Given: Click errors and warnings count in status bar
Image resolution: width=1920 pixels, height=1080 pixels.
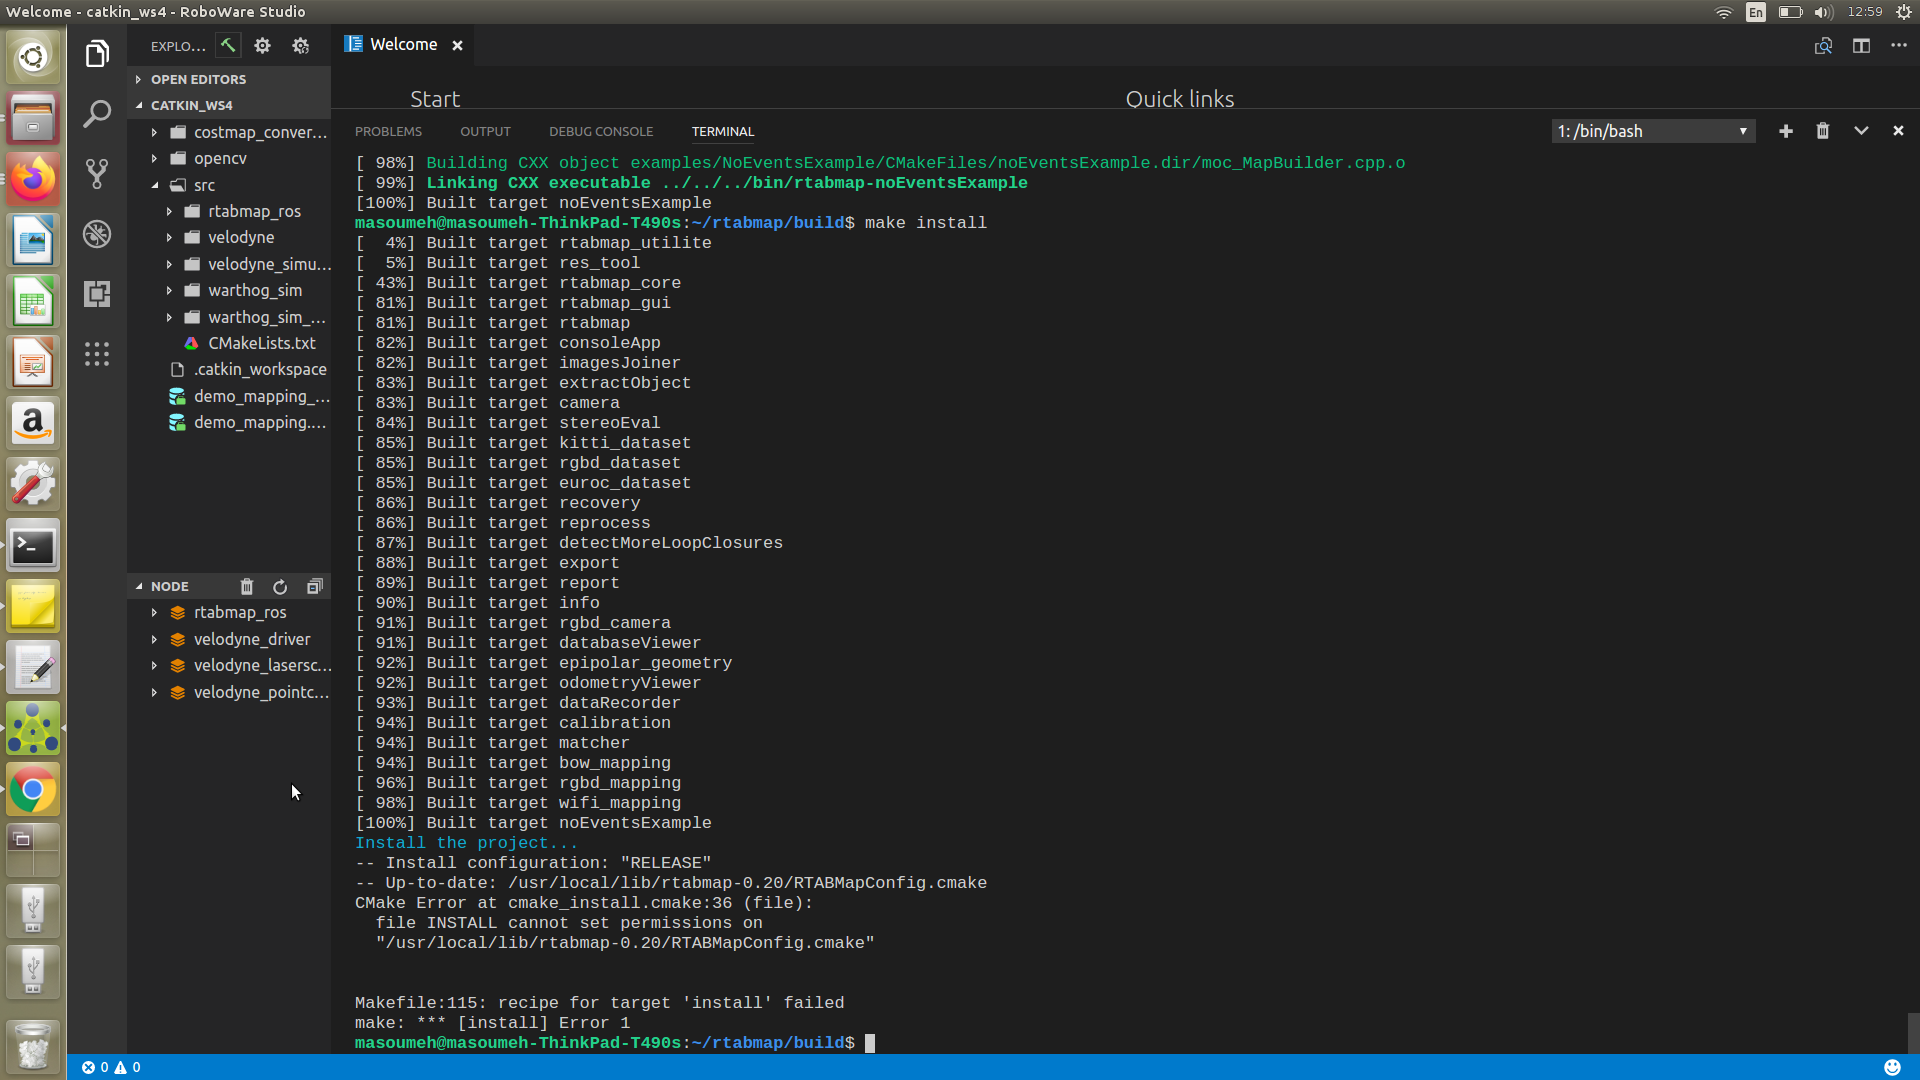Looking at the screenshot, I should 111,1067.
